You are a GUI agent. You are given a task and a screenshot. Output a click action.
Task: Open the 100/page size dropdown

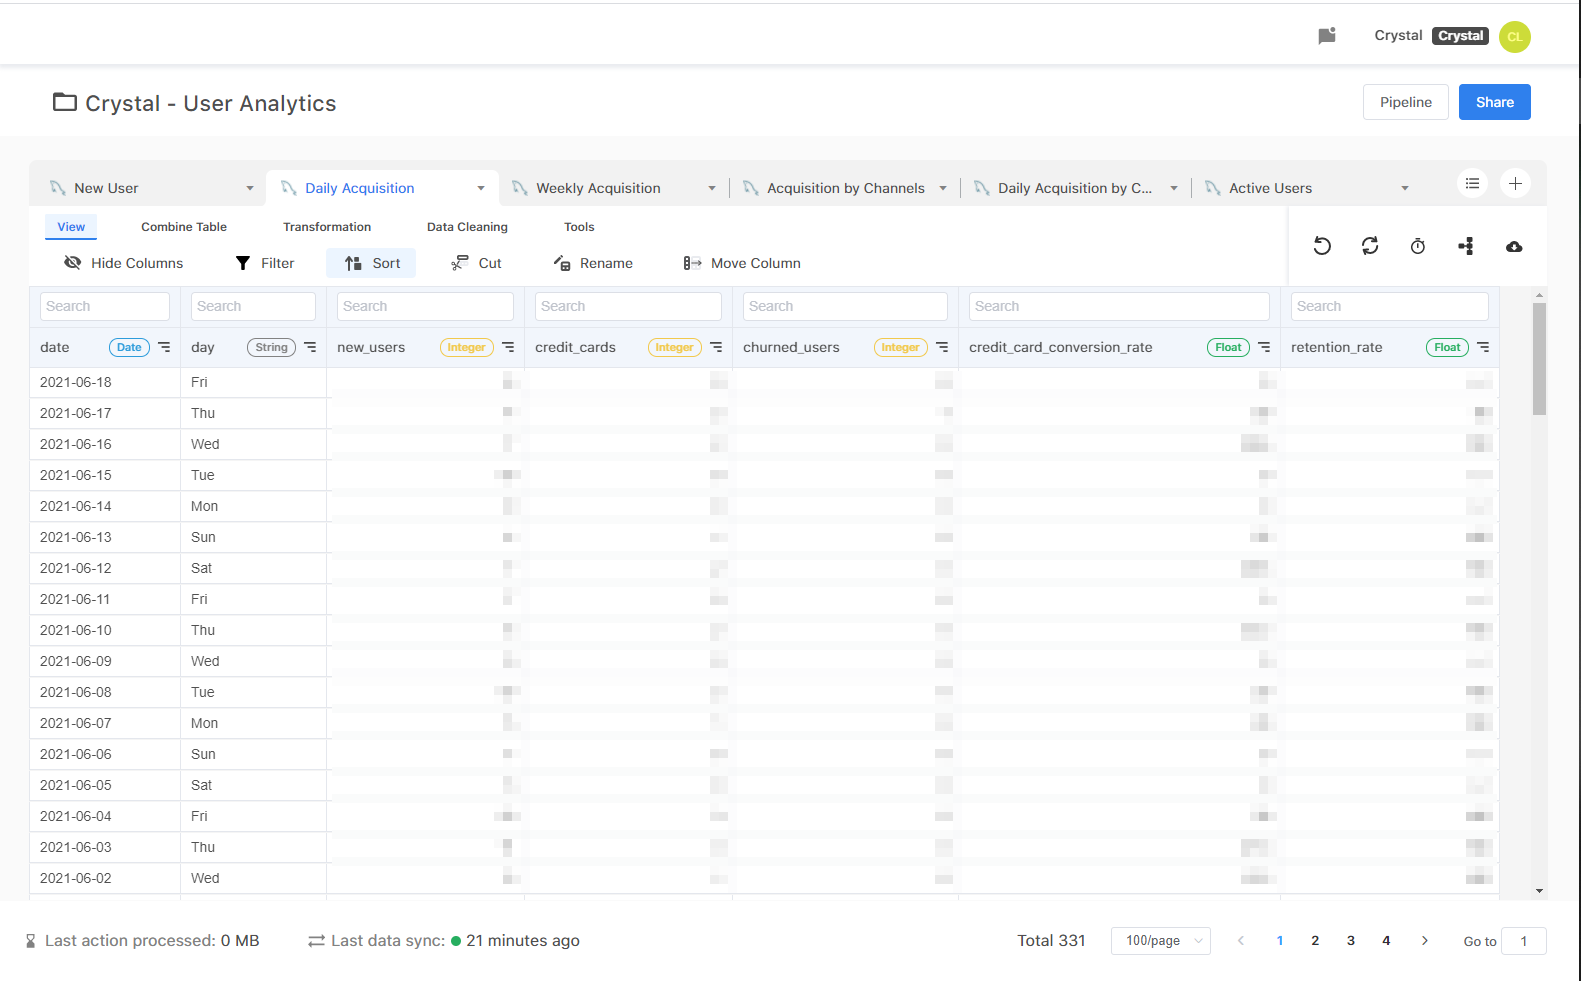pyautogui.click(x=1160, y=941)
